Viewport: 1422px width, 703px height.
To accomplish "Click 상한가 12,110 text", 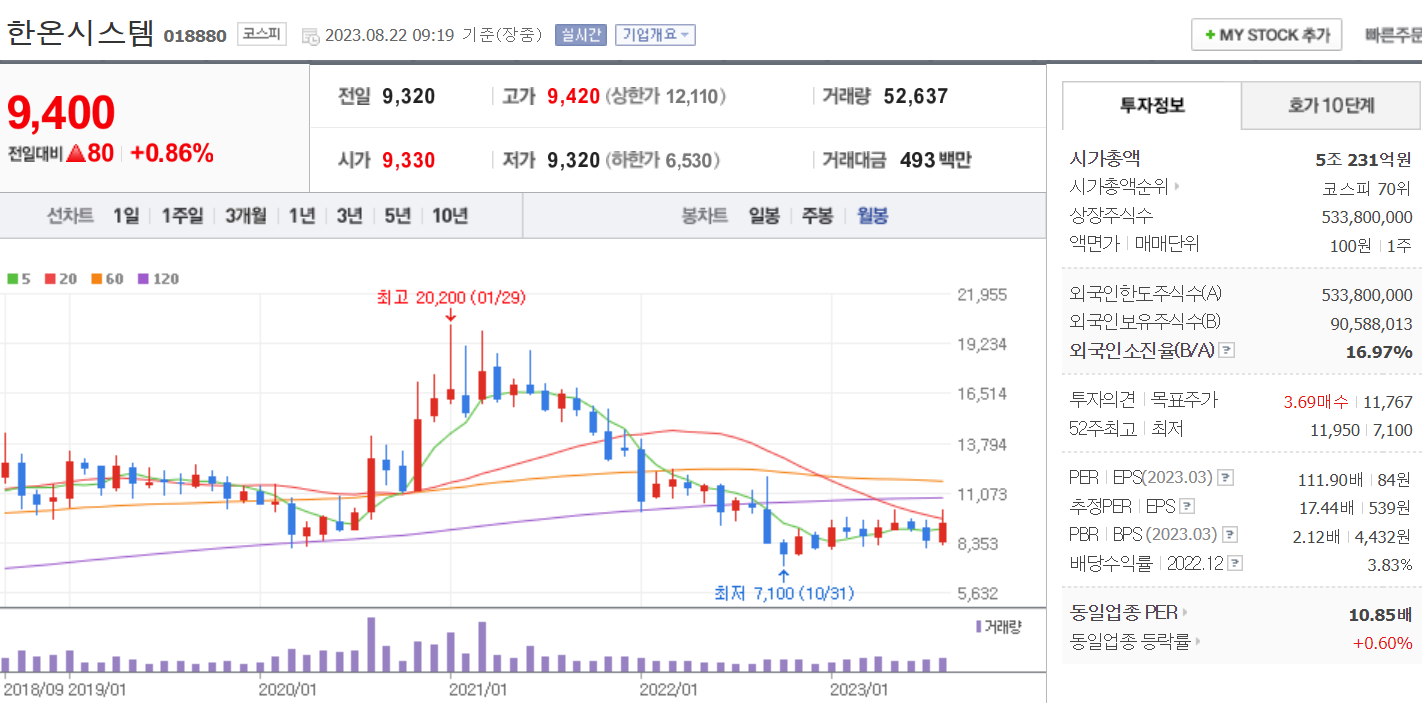I will (x=667, y=97).
